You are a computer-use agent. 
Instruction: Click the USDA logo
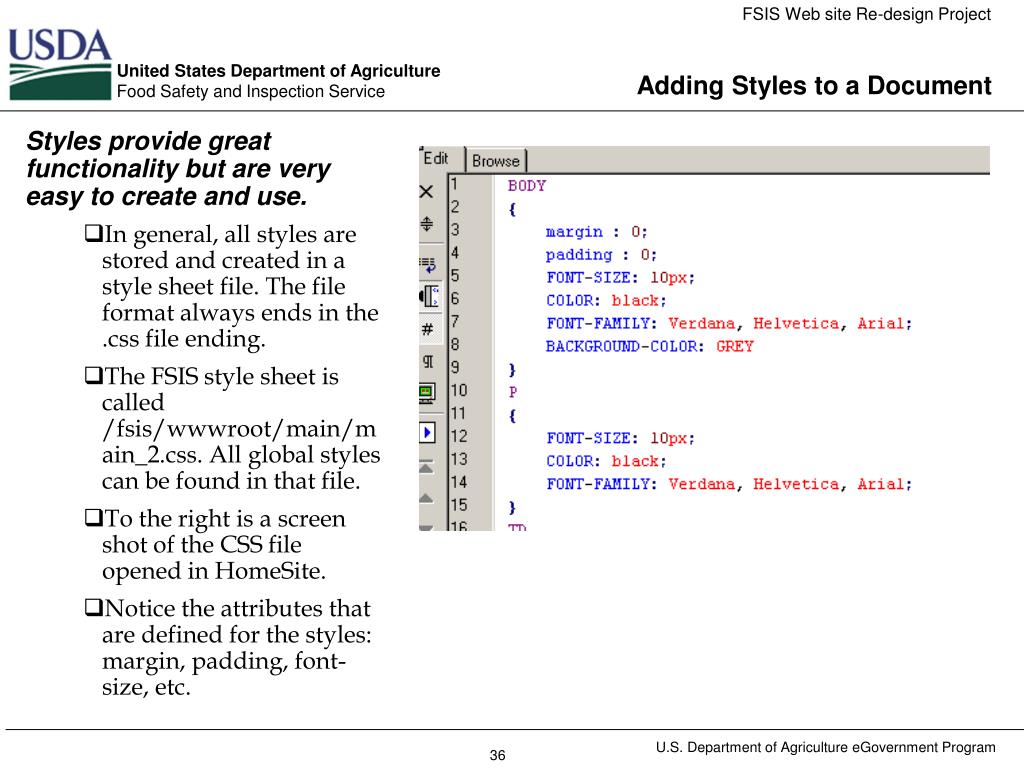click(x=59, y=64)
